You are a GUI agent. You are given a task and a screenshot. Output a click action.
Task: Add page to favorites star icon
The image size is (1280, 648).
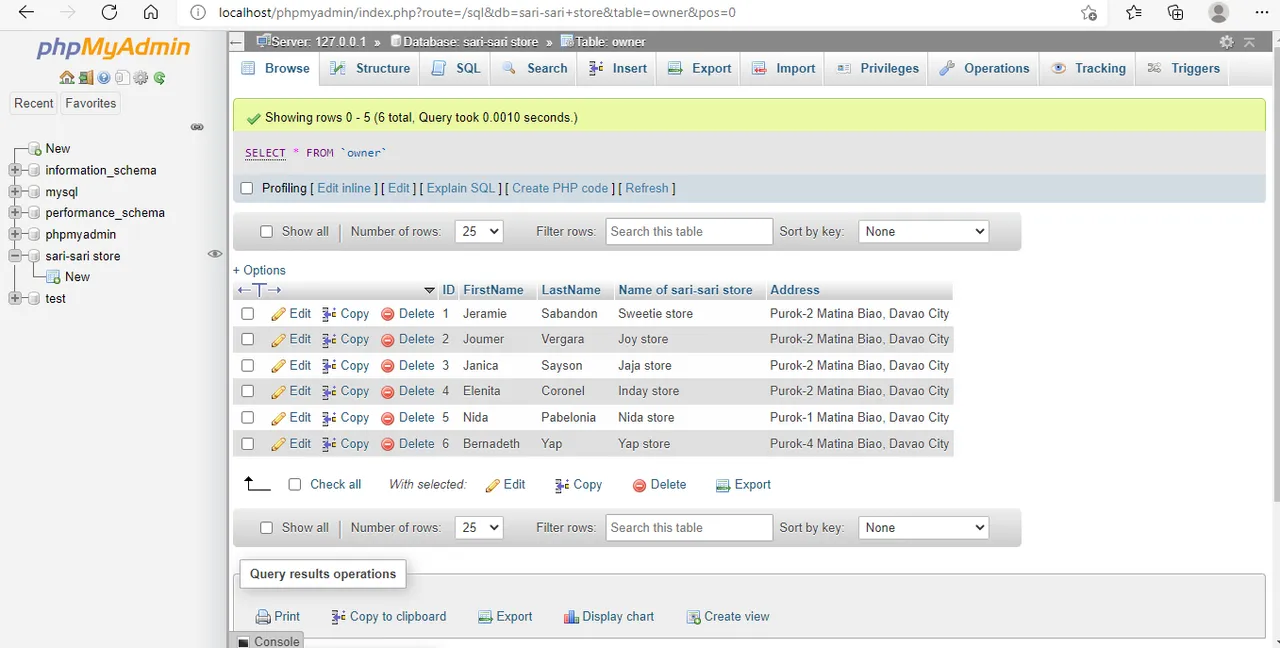pos(1089,13)
